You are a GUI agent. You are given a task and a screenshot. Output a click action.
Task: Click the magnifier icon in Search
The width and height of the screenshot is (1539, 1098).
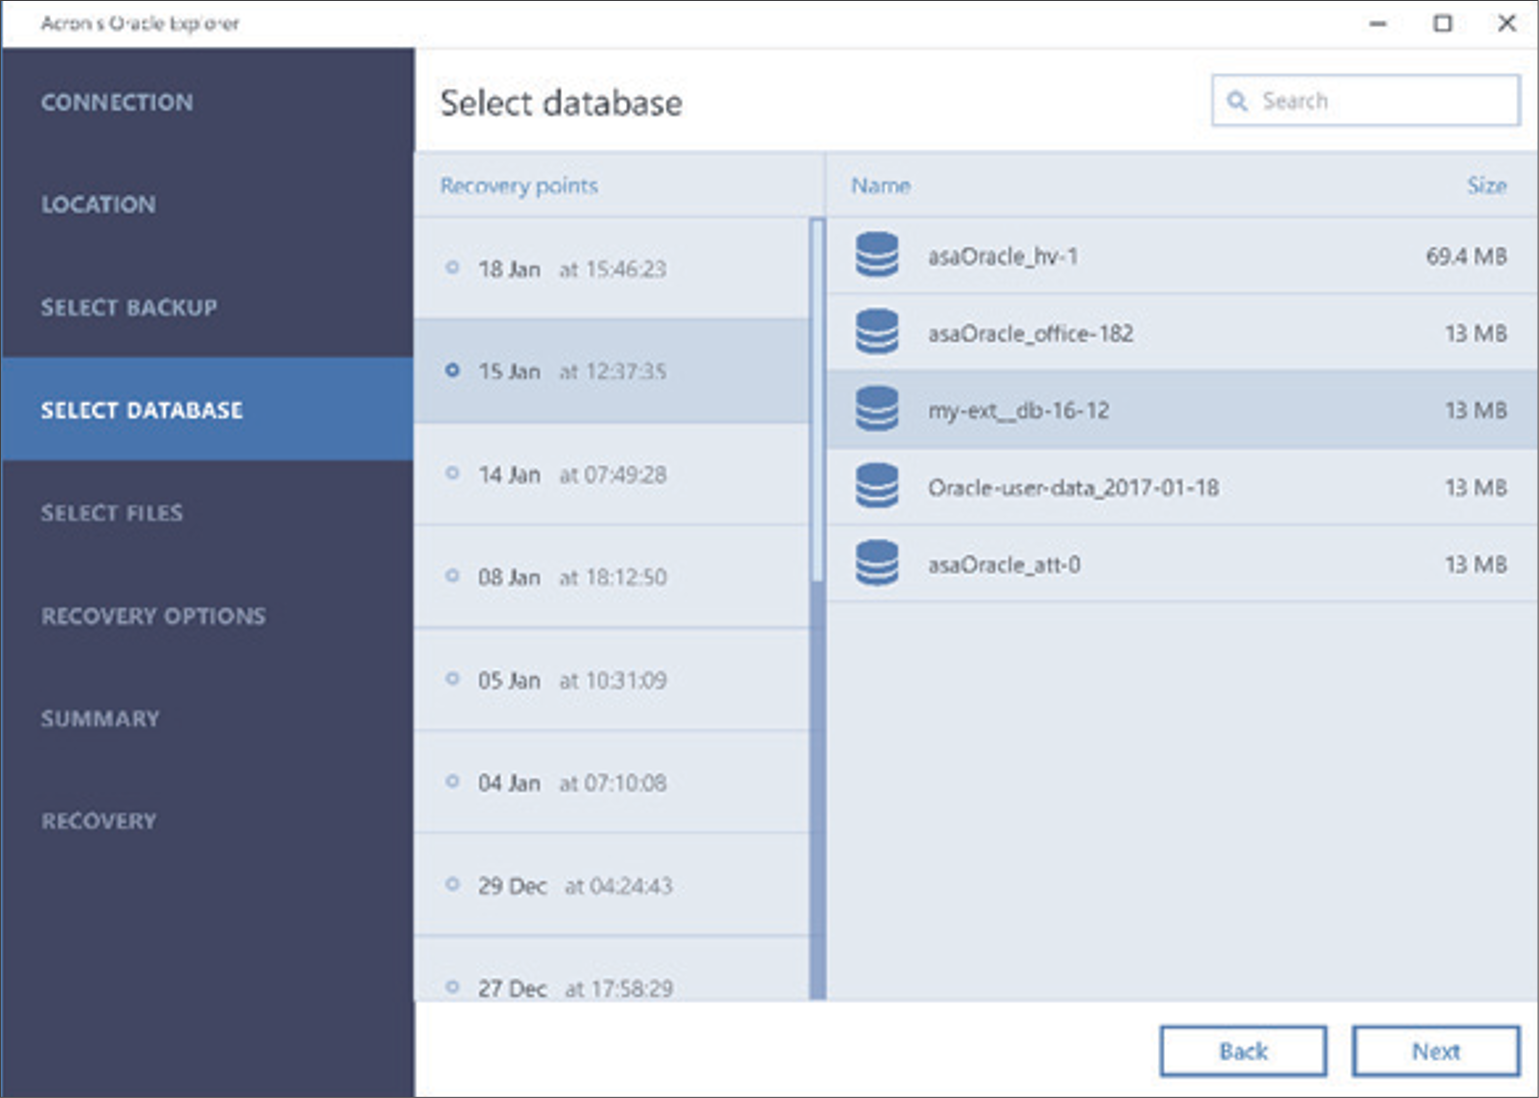pos(1237,101)
